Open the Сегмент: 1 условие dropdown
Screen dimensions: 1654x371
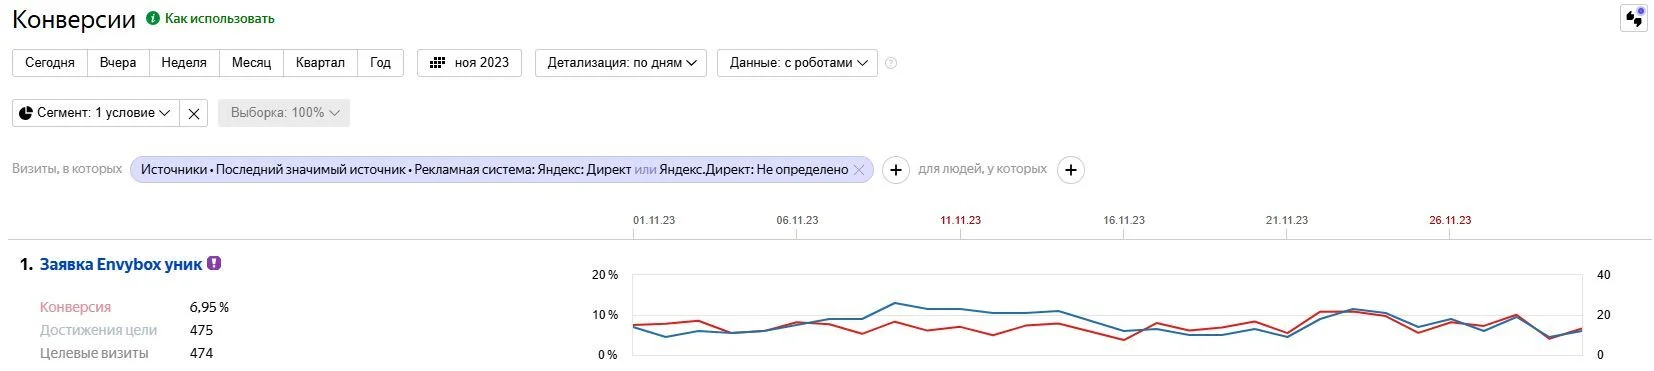(96, 113)
